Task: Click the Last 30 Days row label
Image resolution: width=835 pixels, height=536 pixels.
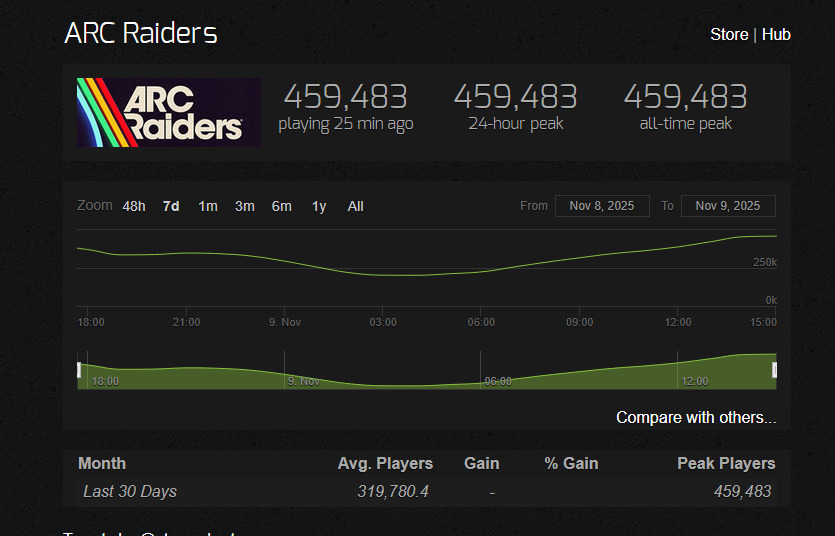Action: 130,491
